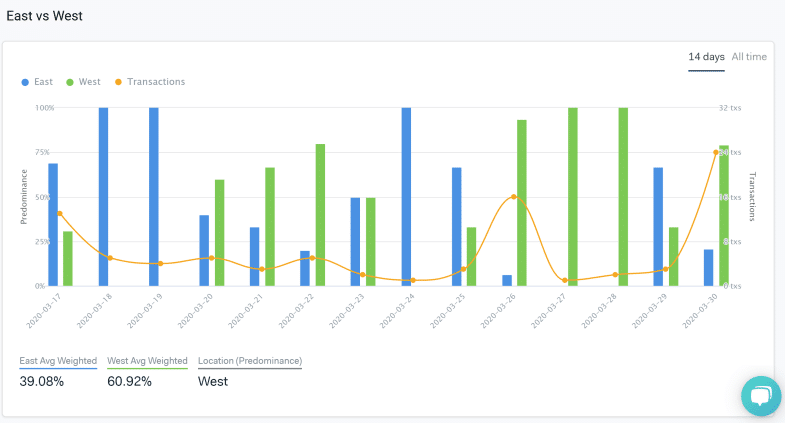Click the East bar for 2020-03-24

point(406,196)
